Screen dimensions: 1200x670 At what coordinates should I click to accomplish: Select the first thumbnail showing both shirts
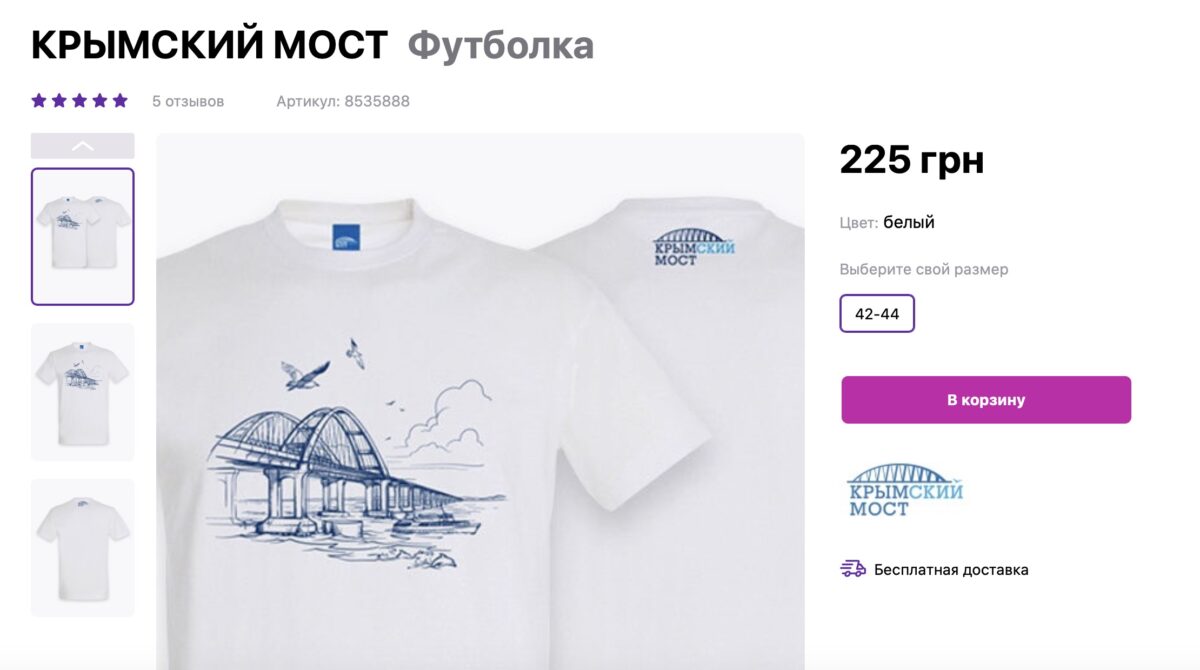point(82,236)
